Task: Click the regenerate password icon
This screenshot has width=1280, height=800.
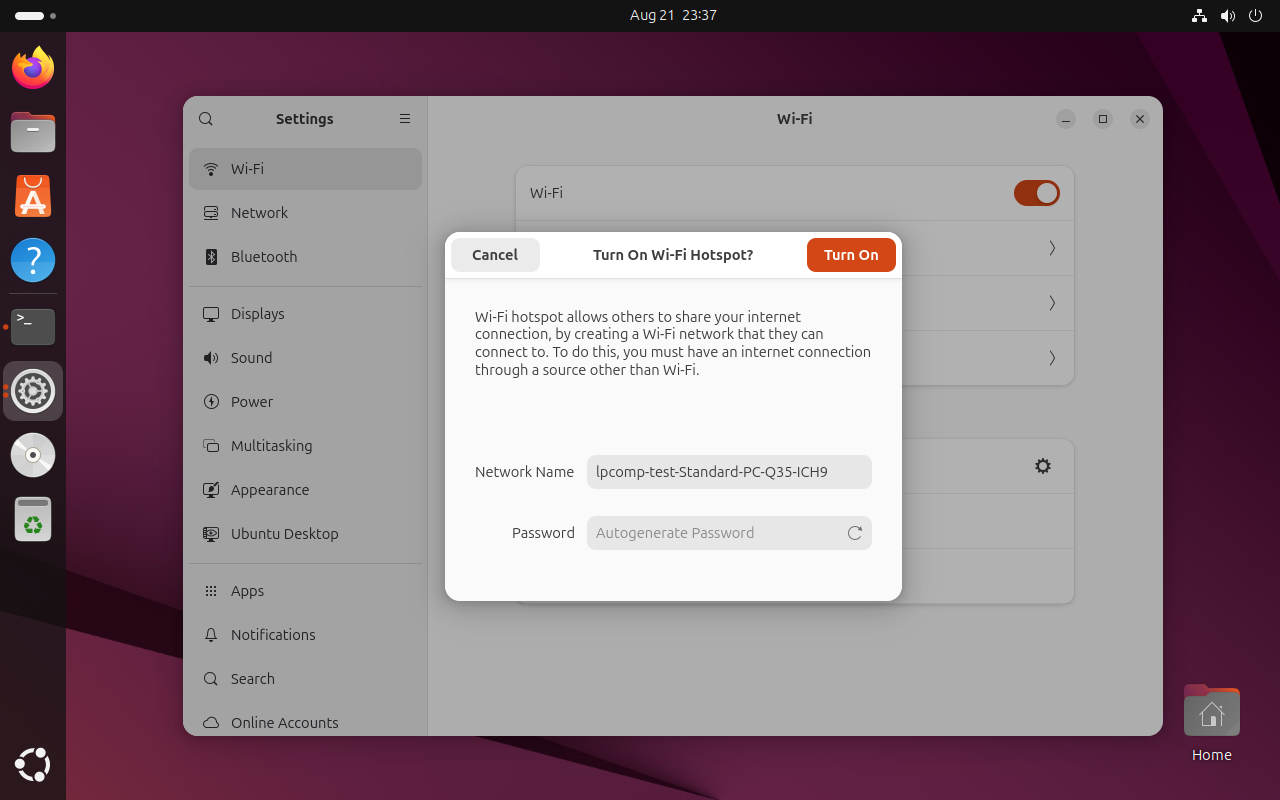Action: pos(855,533)
